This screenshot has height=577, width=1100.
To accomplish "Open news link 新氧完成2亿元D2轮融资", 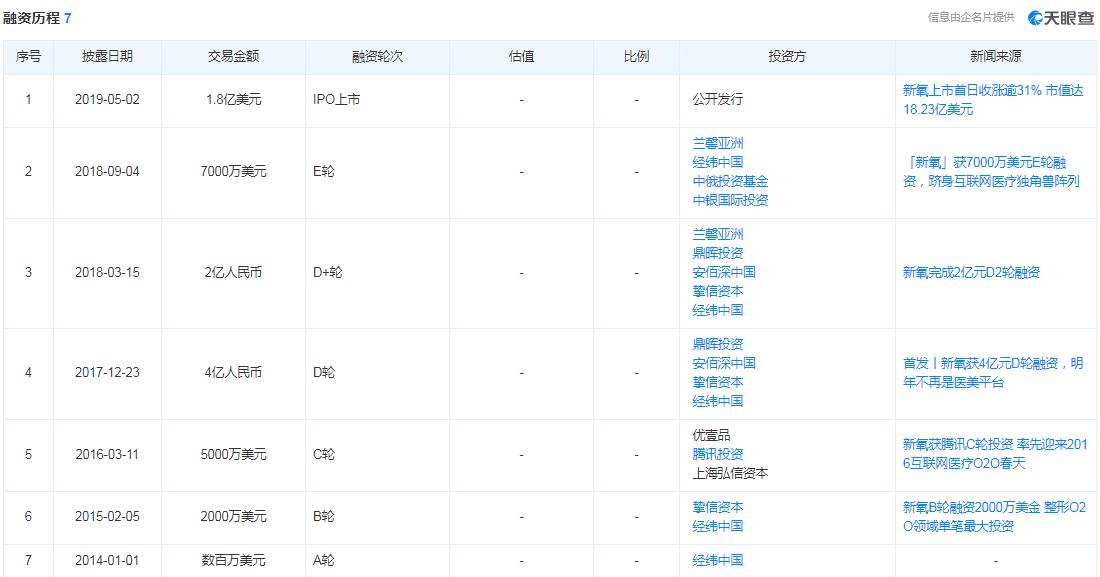I will click(971, 272).
